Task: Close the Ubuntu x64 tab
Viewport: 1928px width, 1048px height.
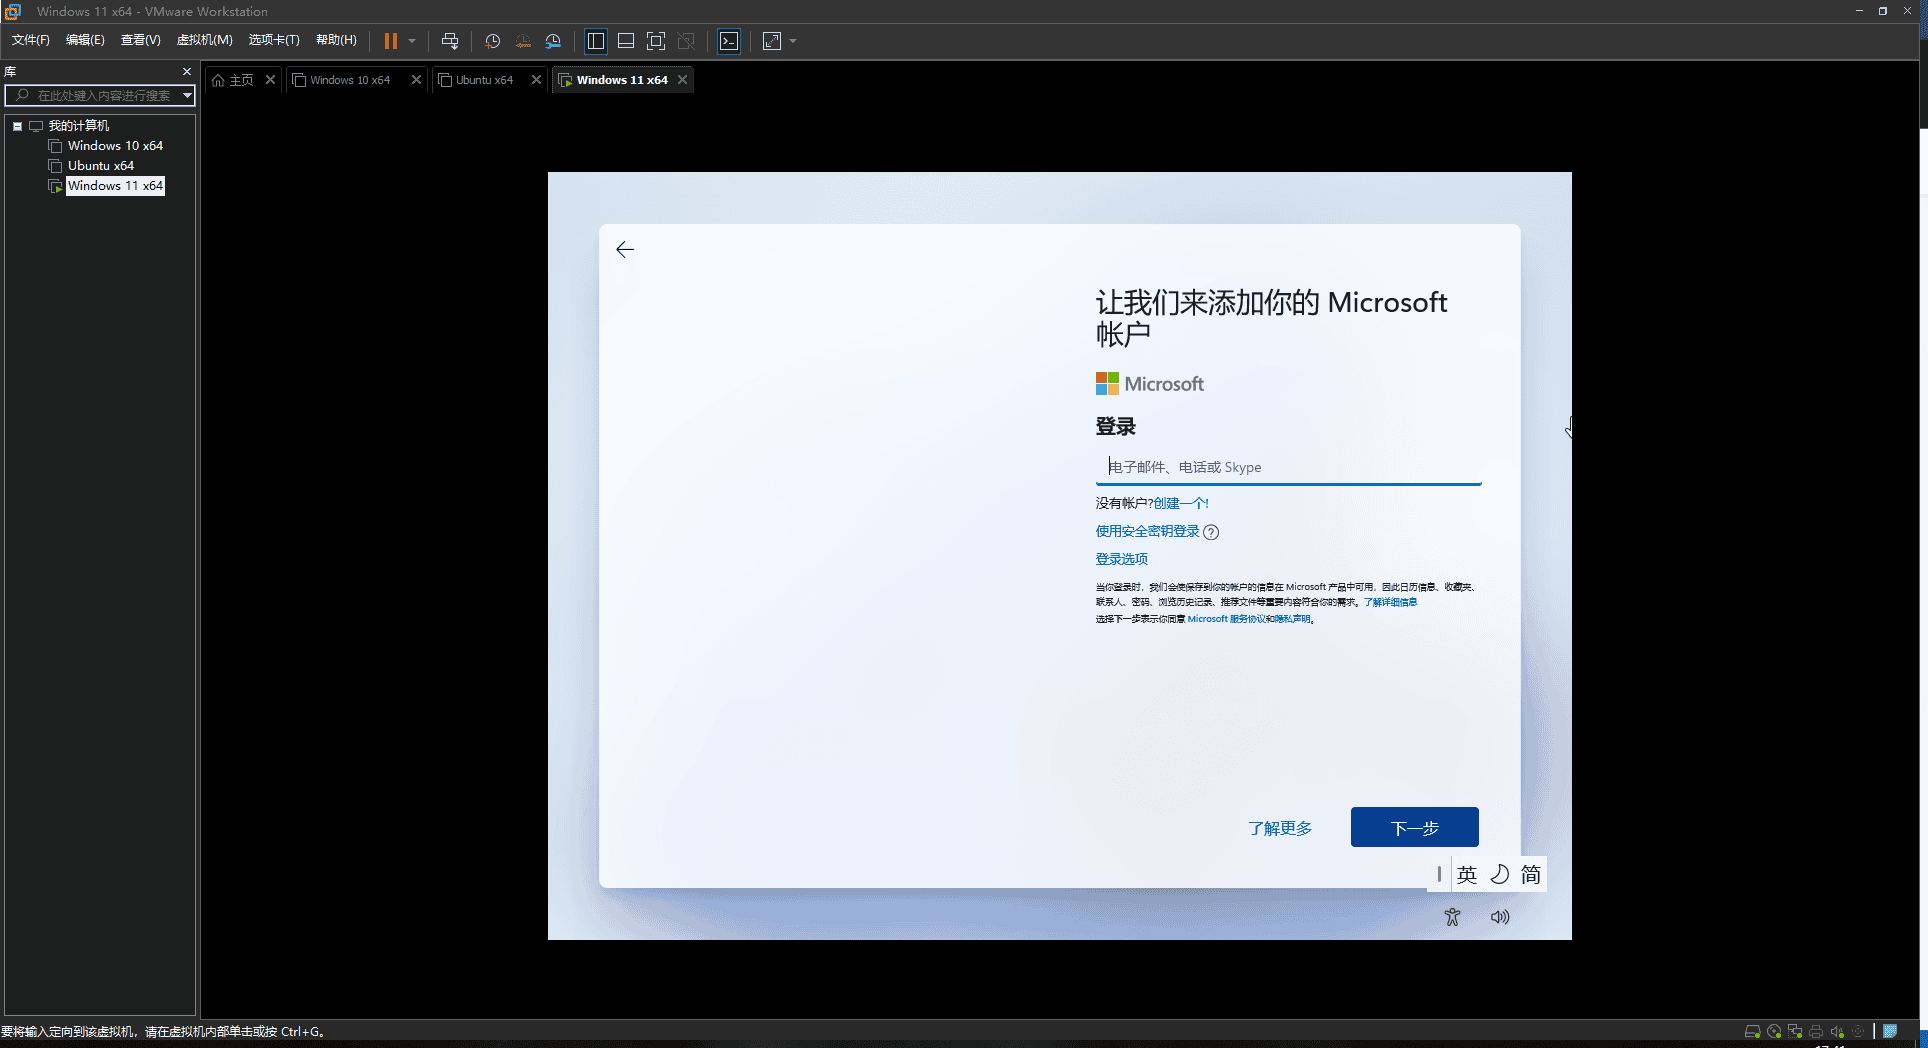Action: 536,80
